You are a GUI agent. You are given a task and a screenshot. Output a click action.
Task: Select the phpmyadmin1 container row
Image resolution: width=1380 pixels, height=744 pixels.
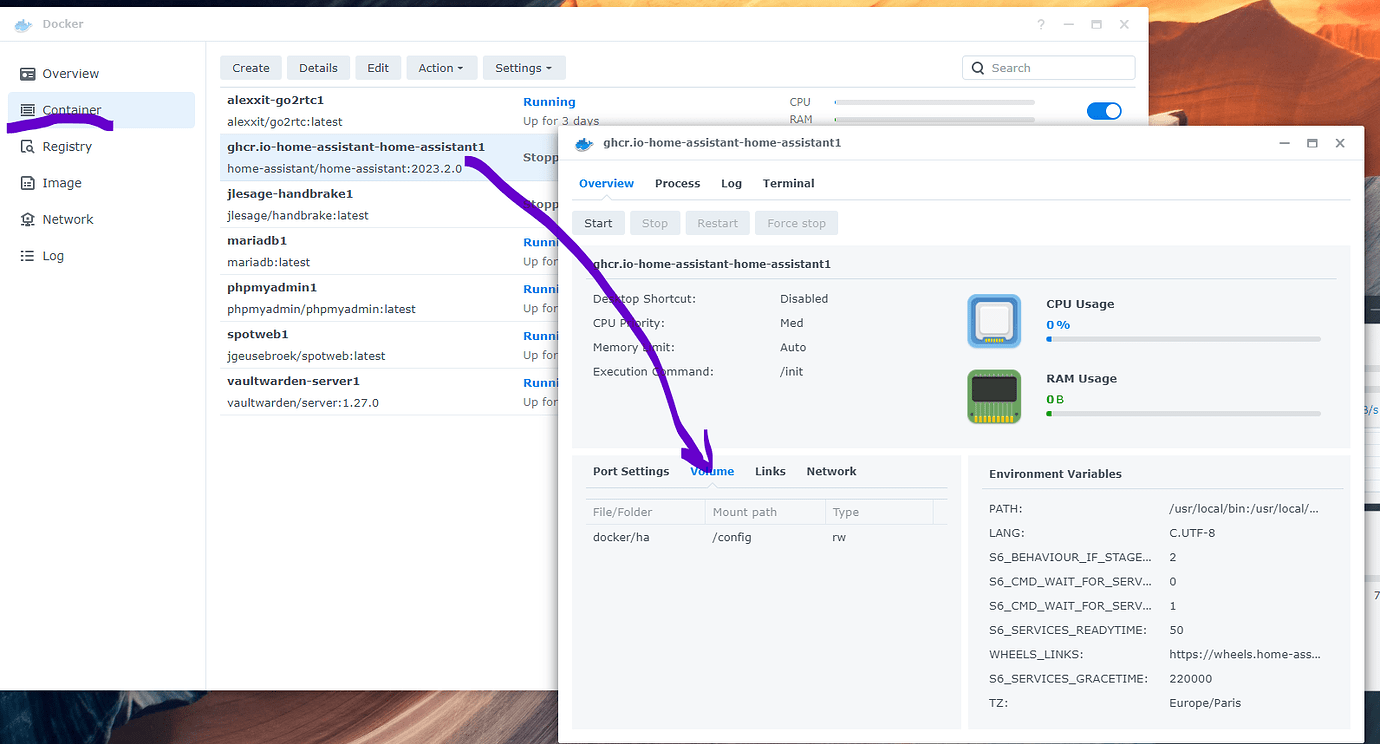pos(388,298)
